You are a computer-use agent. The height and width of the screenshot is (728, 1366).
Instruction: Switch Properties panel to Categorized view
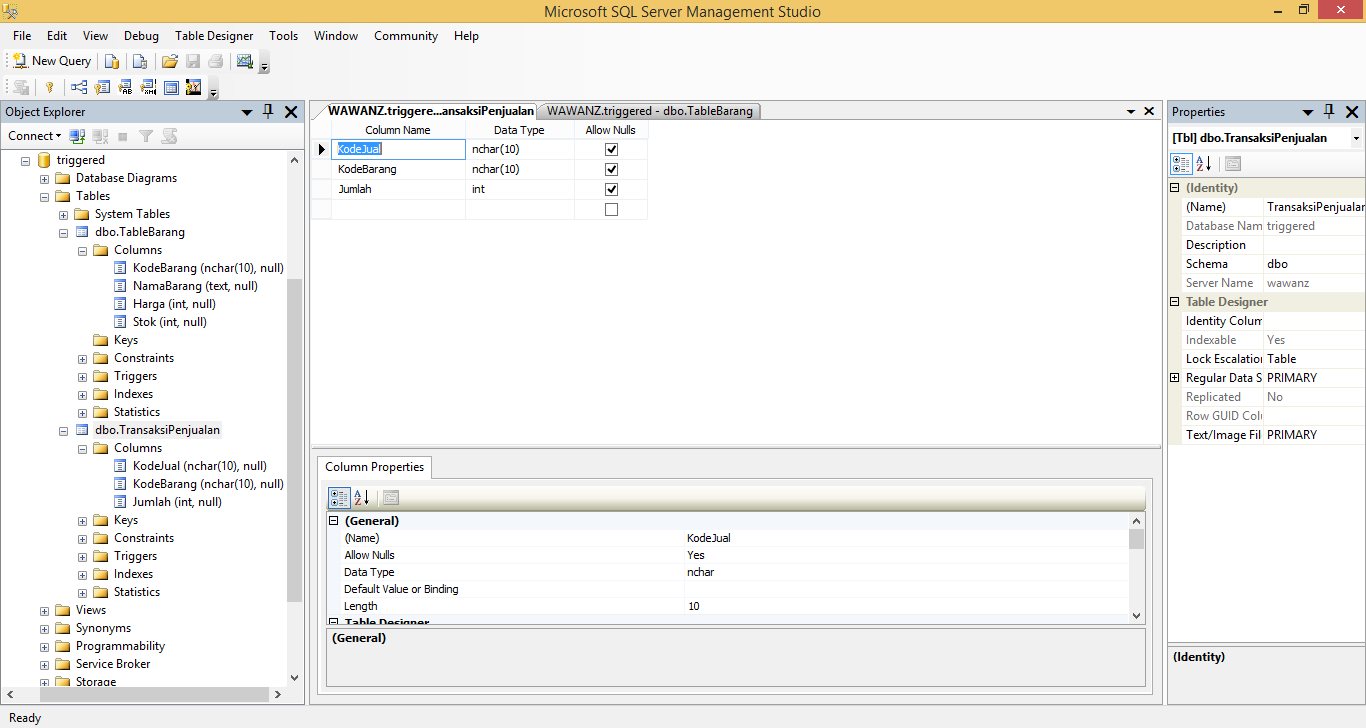[x=1181, y=164]
